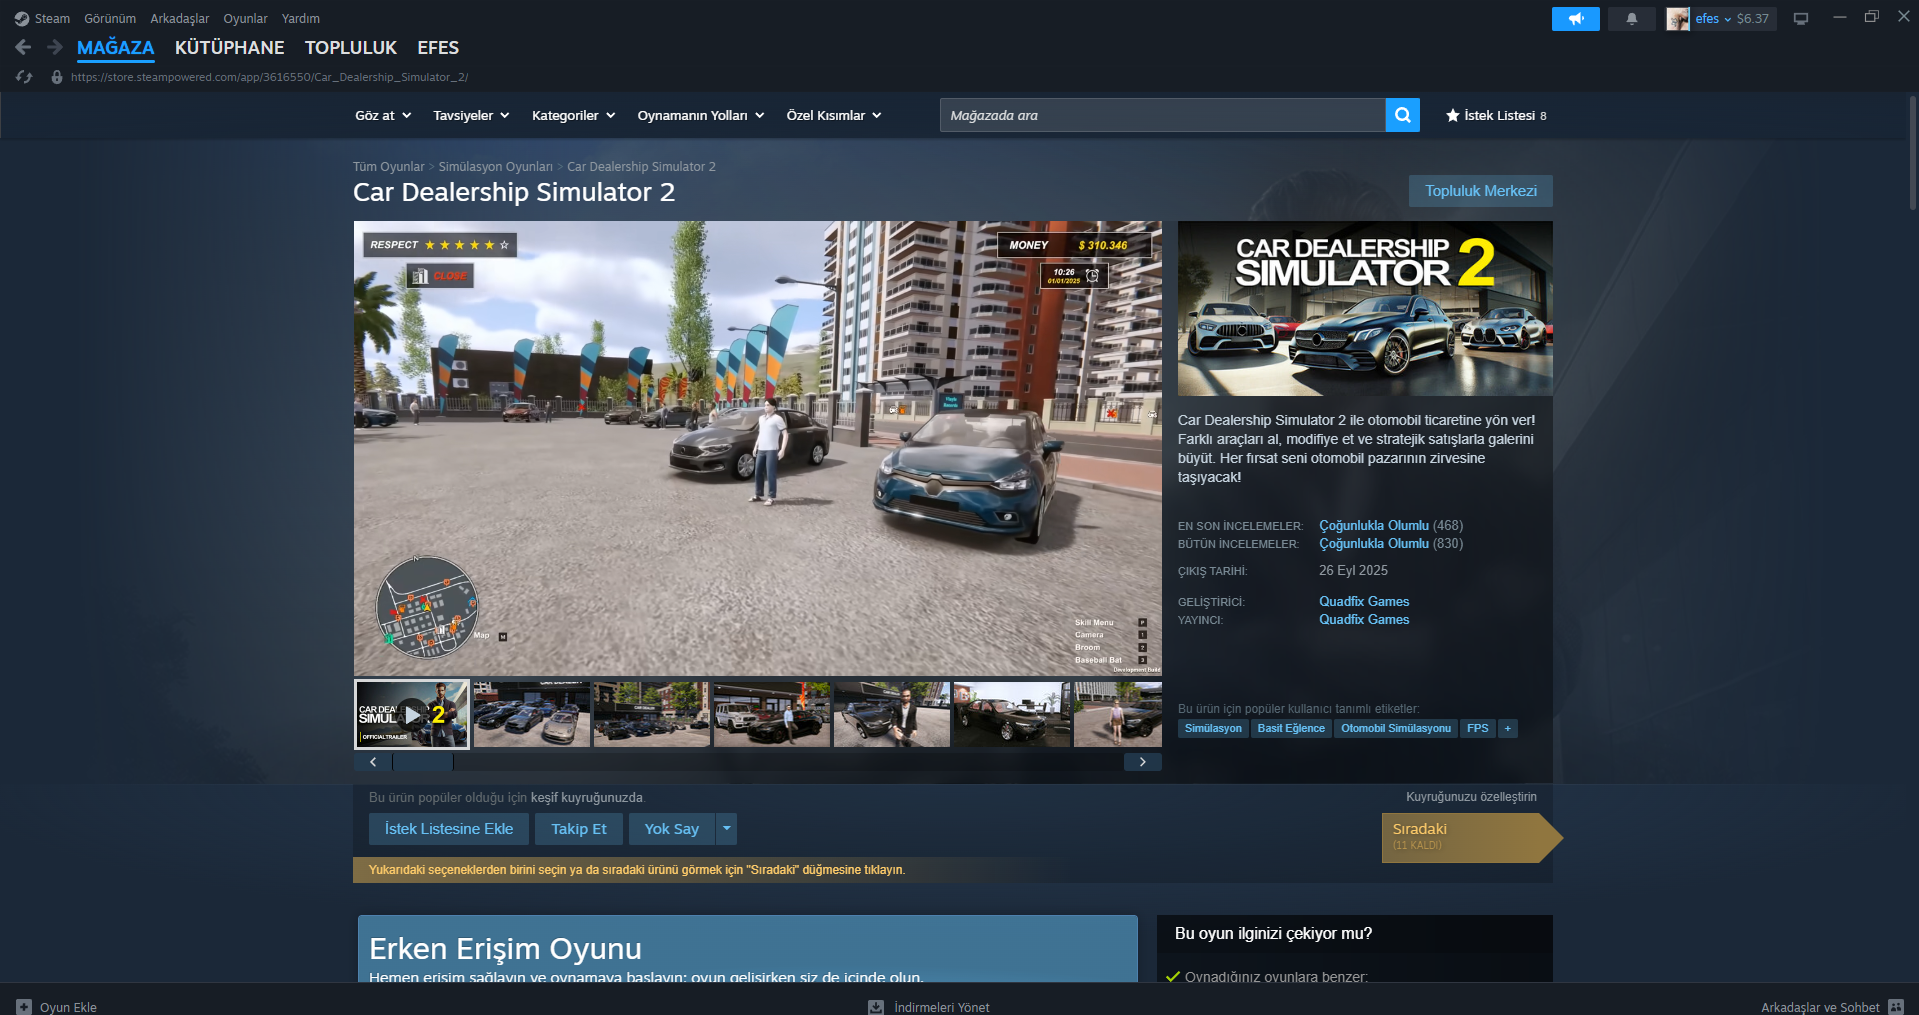Screen dimensions: 1919x1015
Task: Click the magnifier search button
Action: point(1403,115)
